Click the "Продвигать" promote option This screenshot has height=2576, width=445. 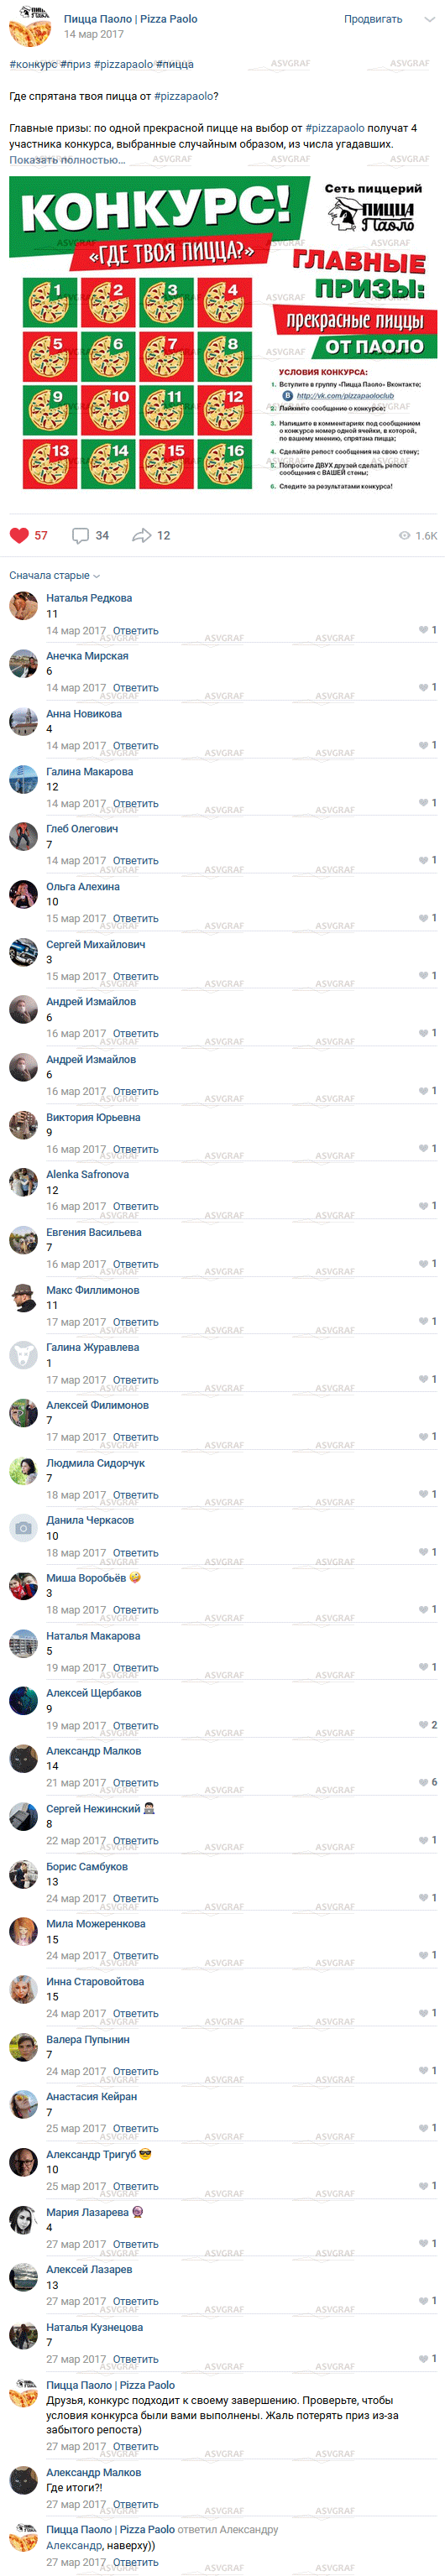click(x=373, y=19)
